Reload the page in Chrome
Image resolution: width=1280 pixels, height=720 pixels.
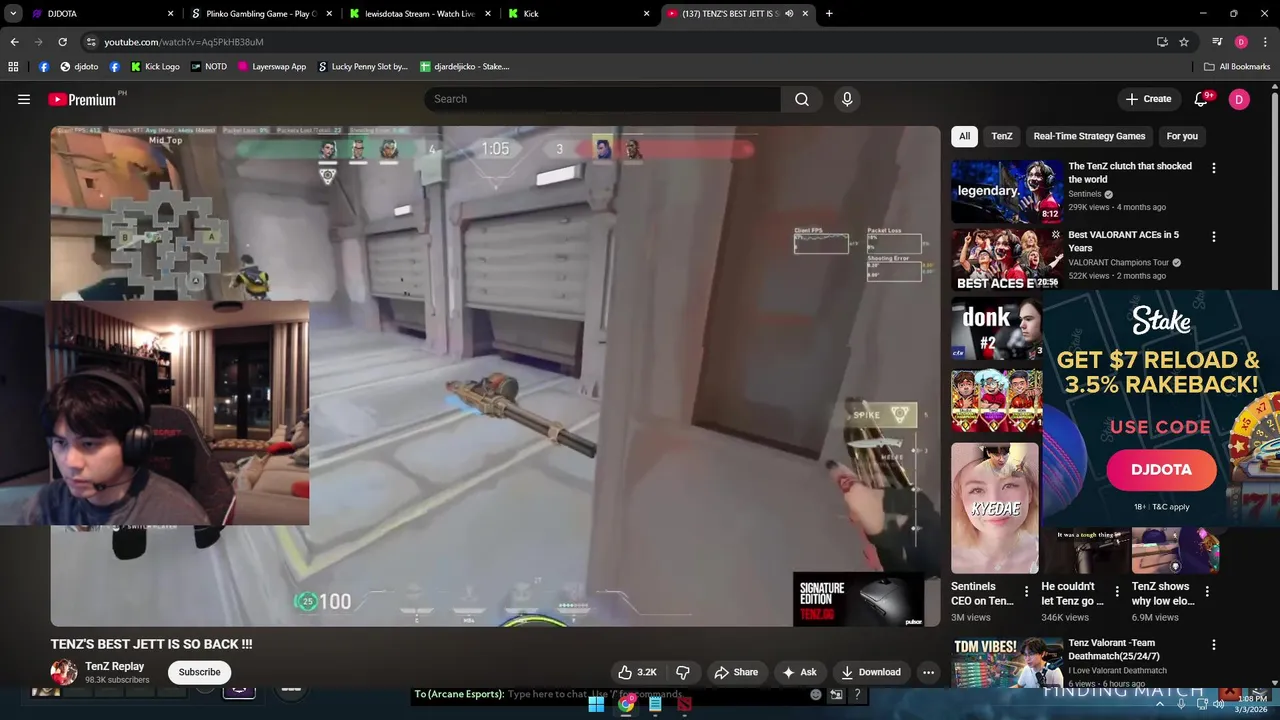pyautogui.click(x=62, y=42)
